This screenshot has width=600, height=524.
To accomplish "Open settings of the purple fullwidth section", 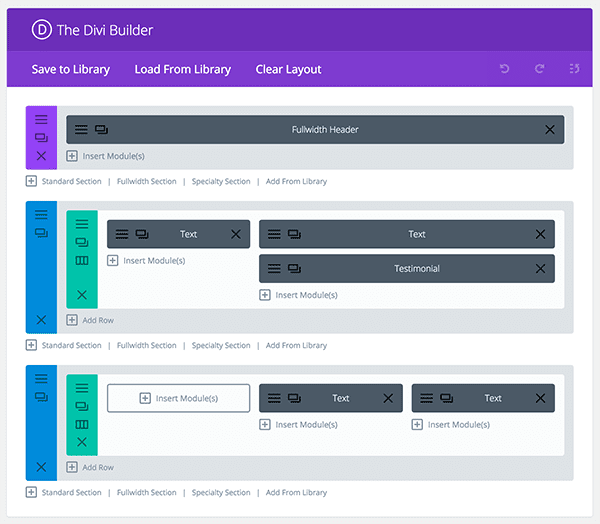I will coord(41,119).
